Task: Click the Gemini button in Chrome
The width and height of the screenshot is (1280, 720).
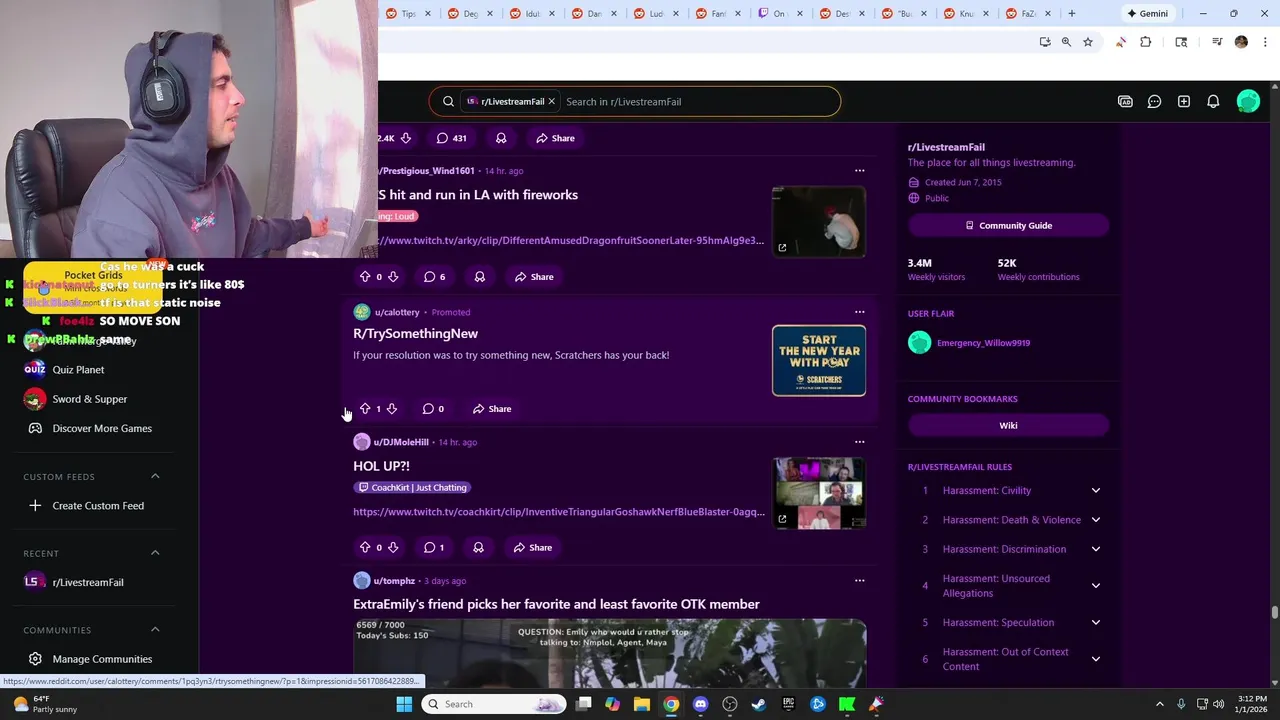Action: click(x=1146, y=13)
